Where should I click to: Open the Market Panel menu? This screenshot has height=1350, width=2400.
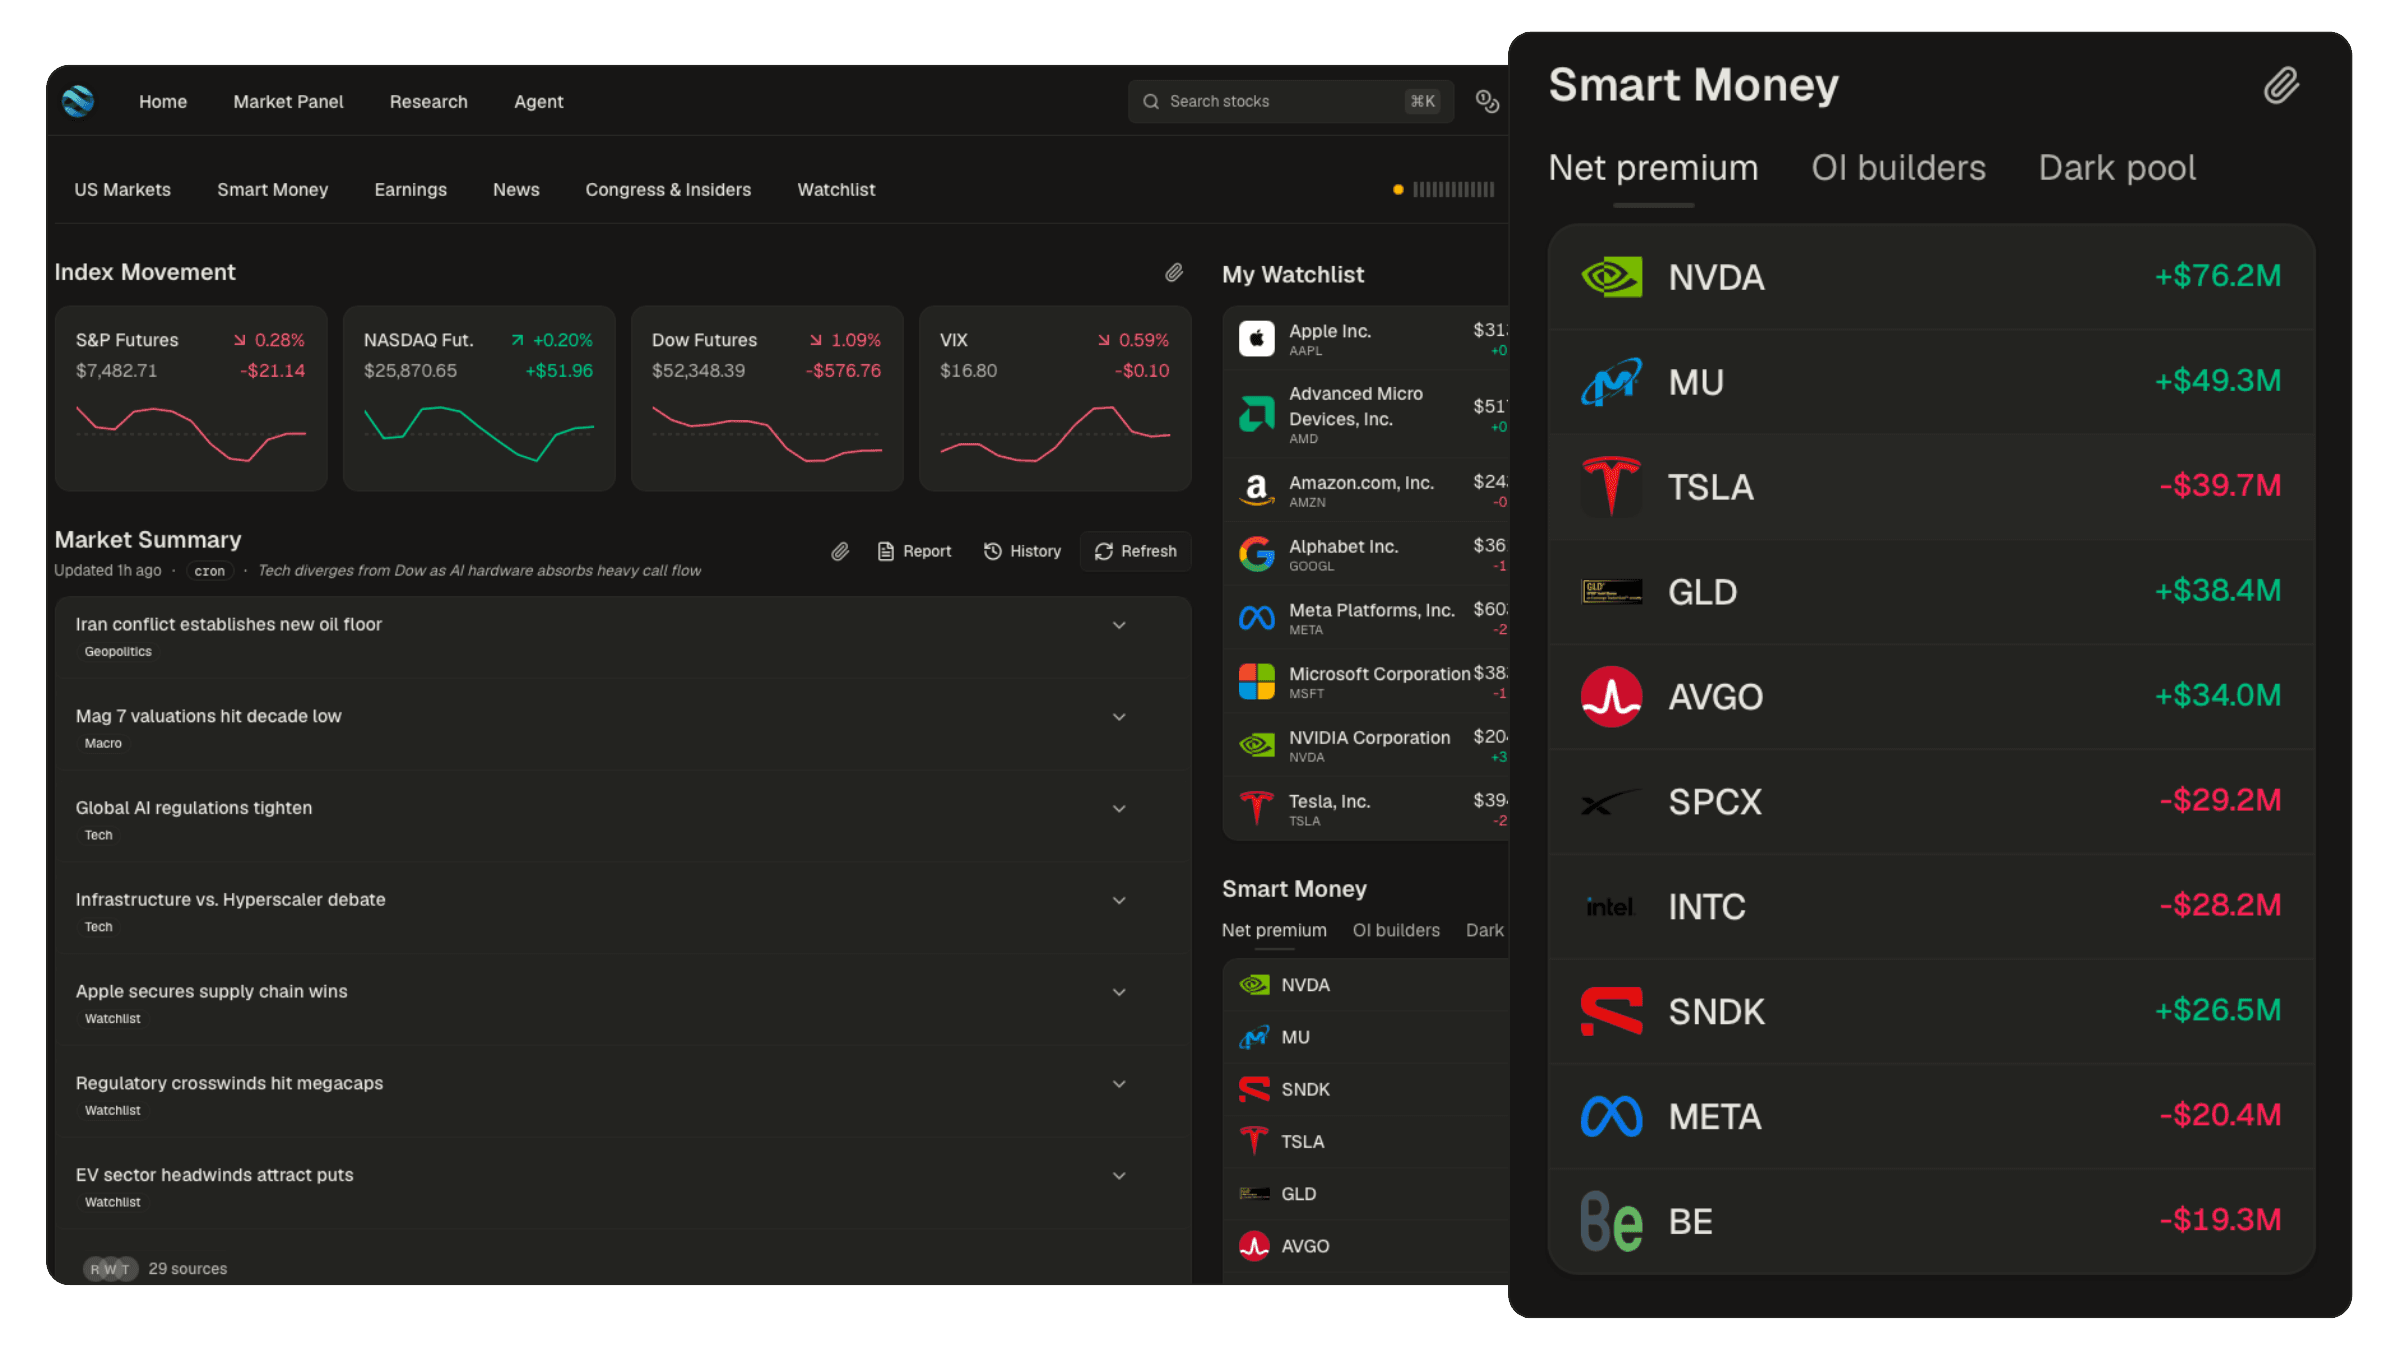[288, 101]
